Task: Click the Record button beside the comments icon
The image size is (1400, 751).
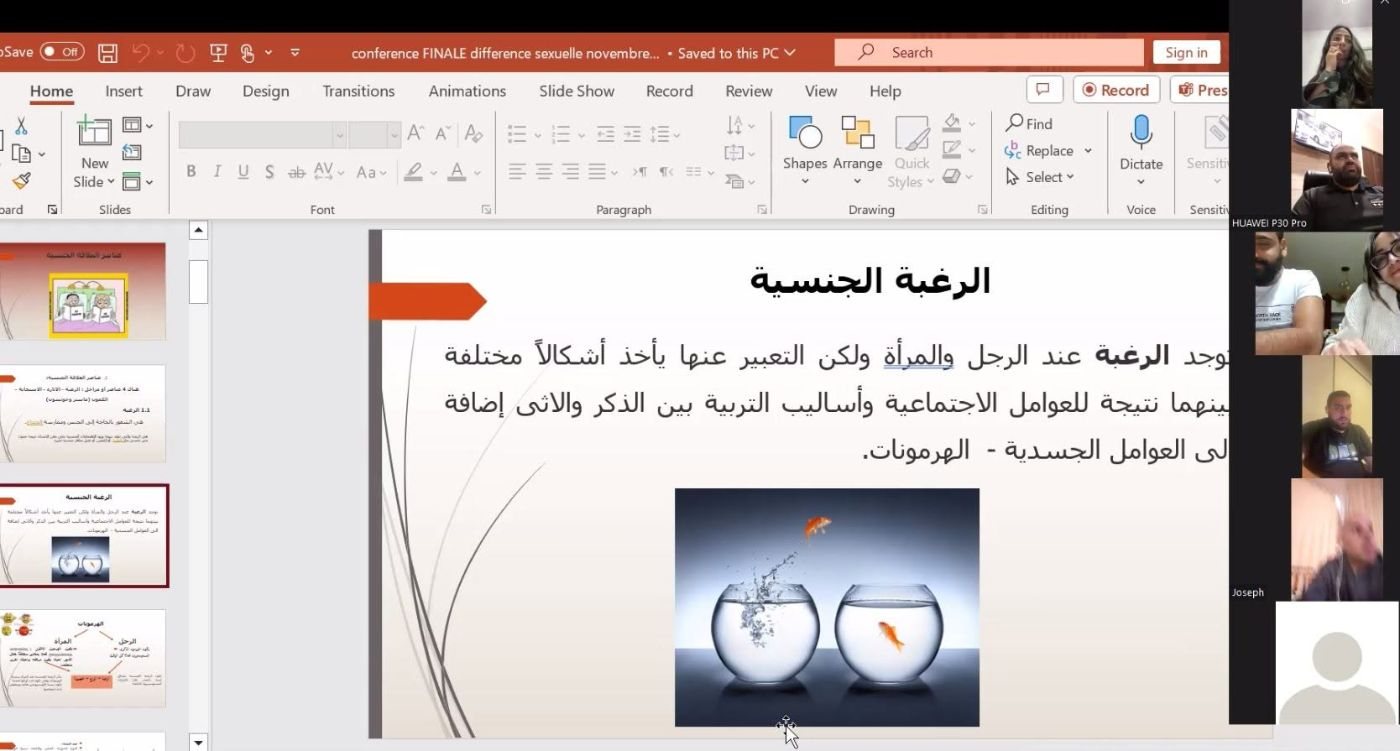Action: (x=1116, y=90)
